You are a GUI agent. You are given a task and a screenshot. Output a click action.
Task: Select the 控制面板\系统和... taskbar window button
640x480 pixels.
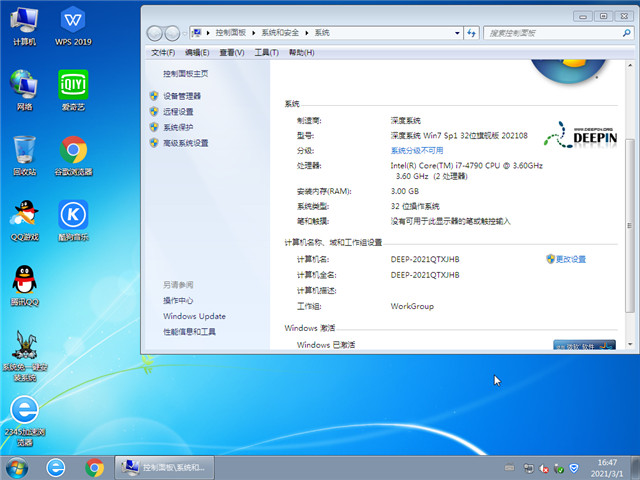164,468
